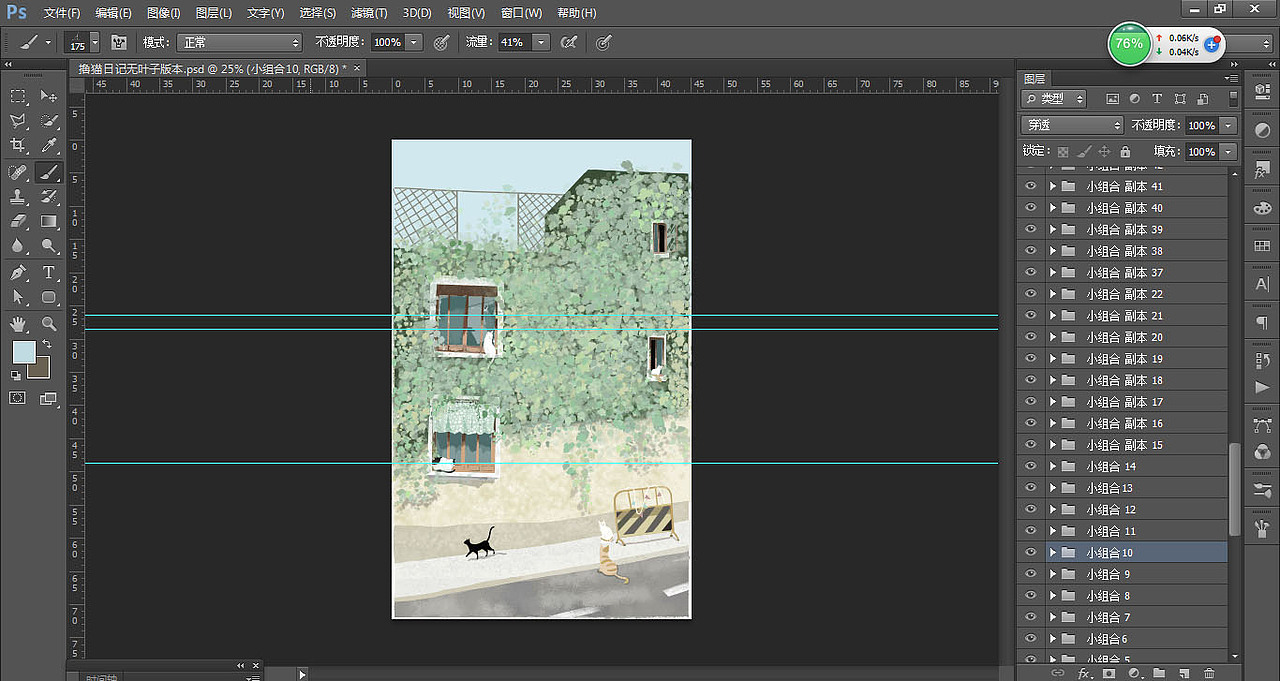
Task: Select the Crop tool
Action: [x=18, y=146]
